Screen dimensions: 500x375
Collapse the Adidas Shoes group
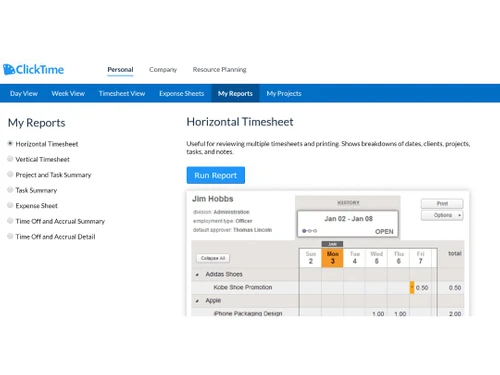[x=197, y=275]
